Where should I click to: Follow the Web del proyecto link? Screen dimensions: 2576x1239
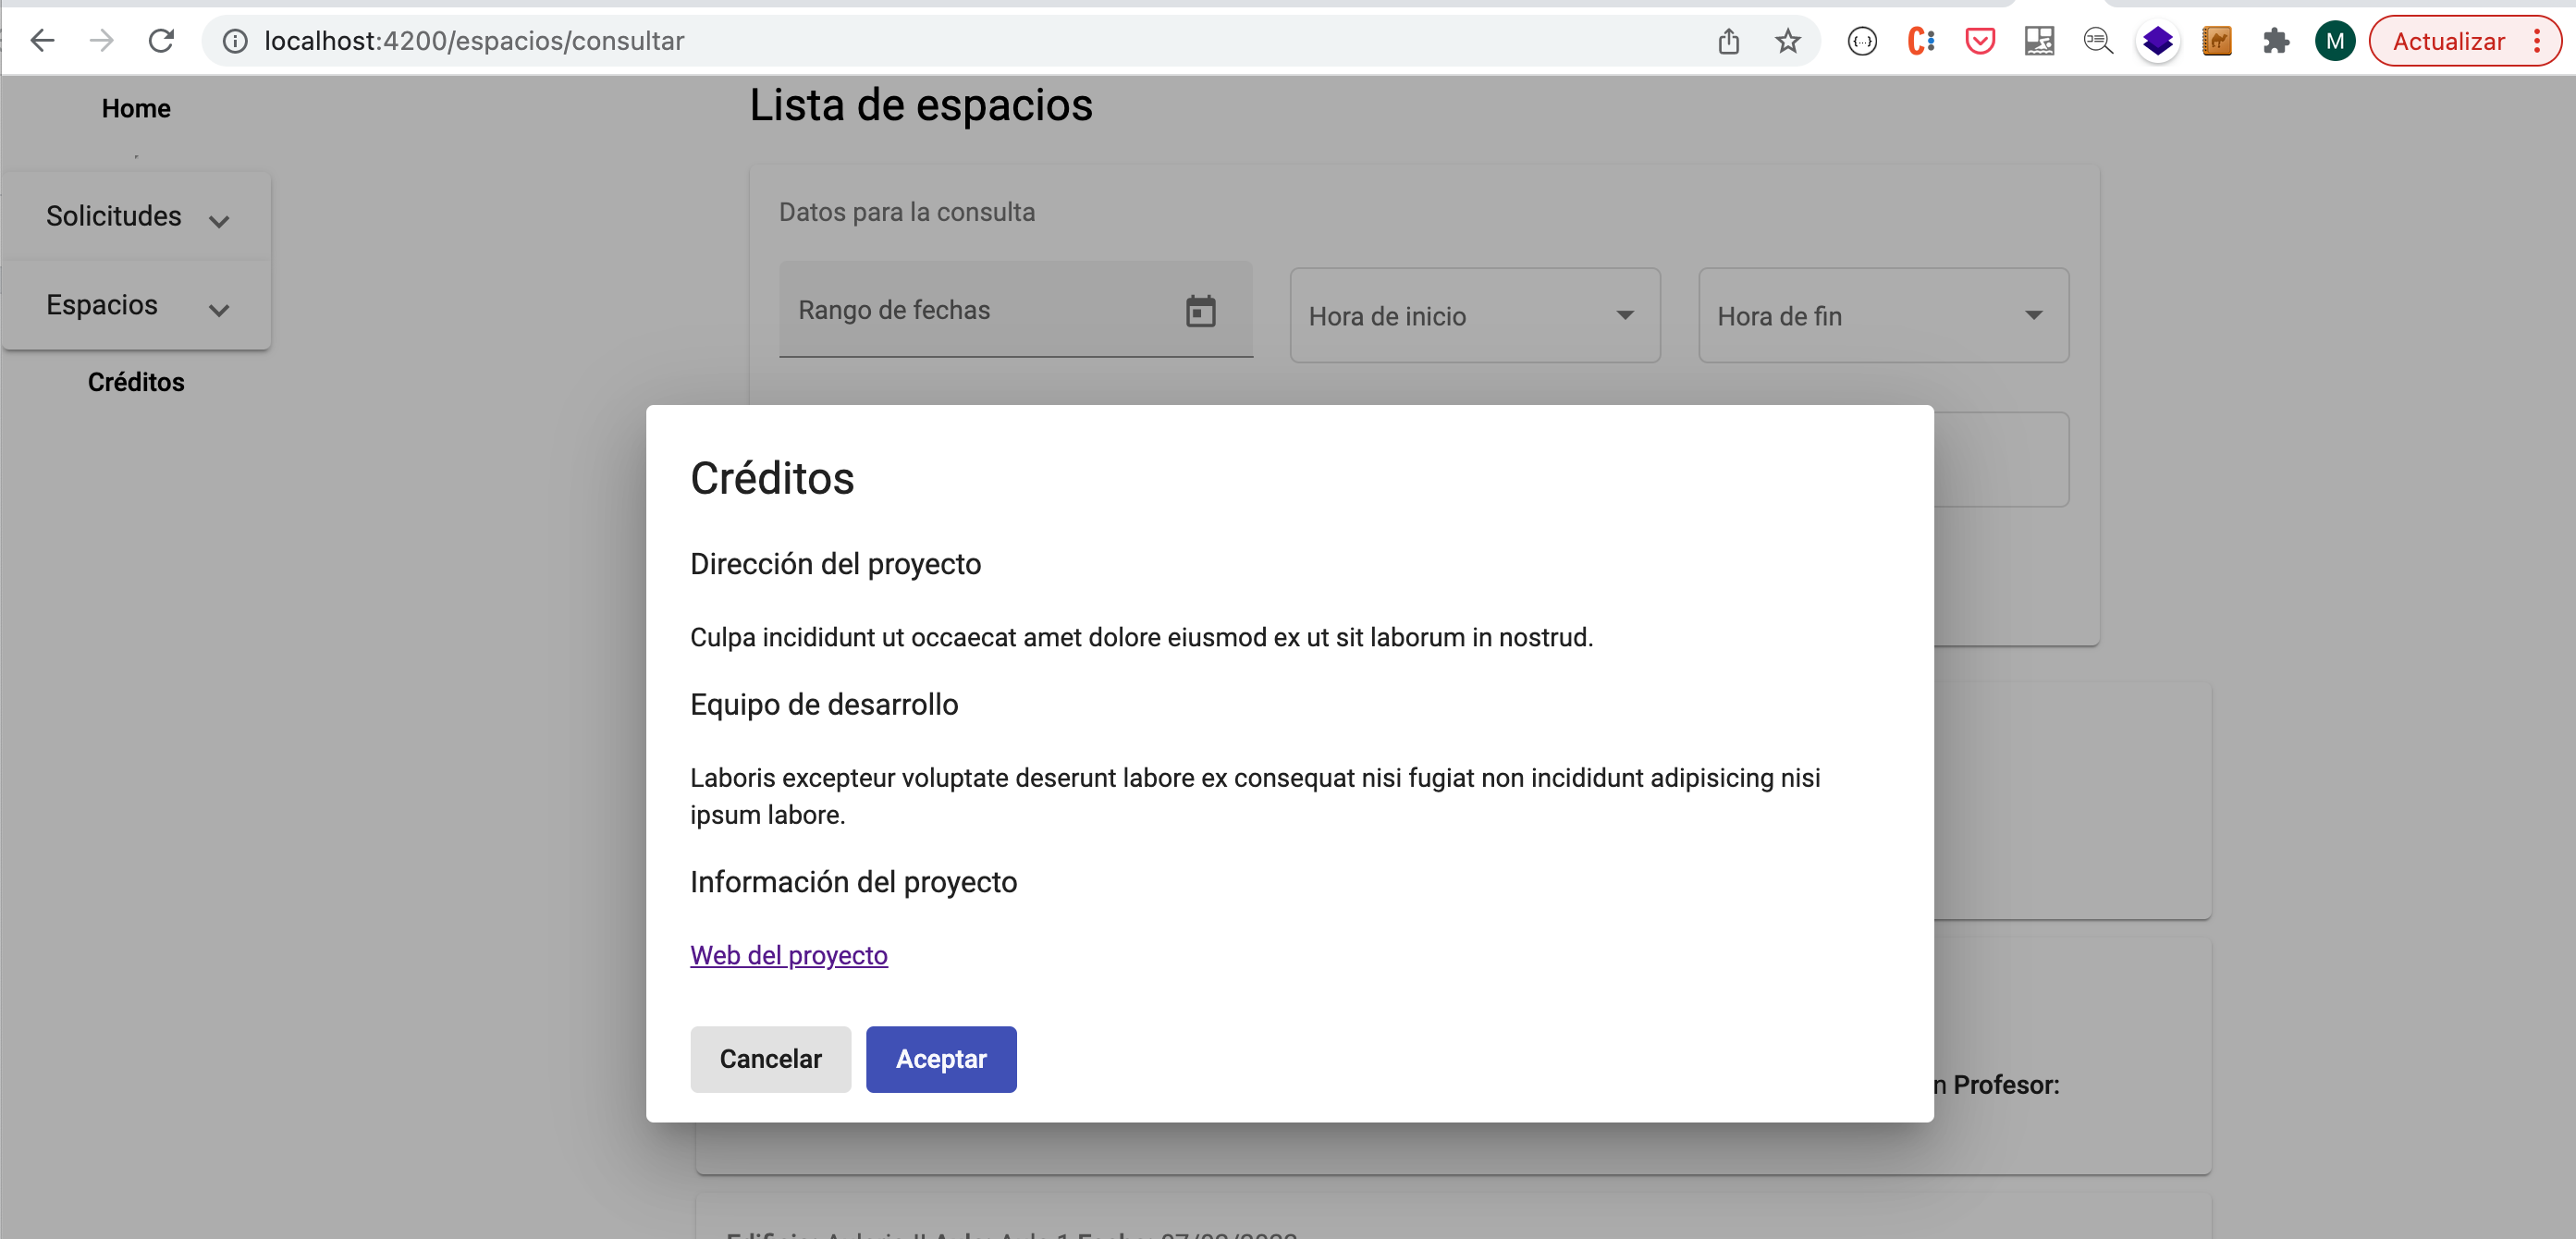tap(788, 955)
